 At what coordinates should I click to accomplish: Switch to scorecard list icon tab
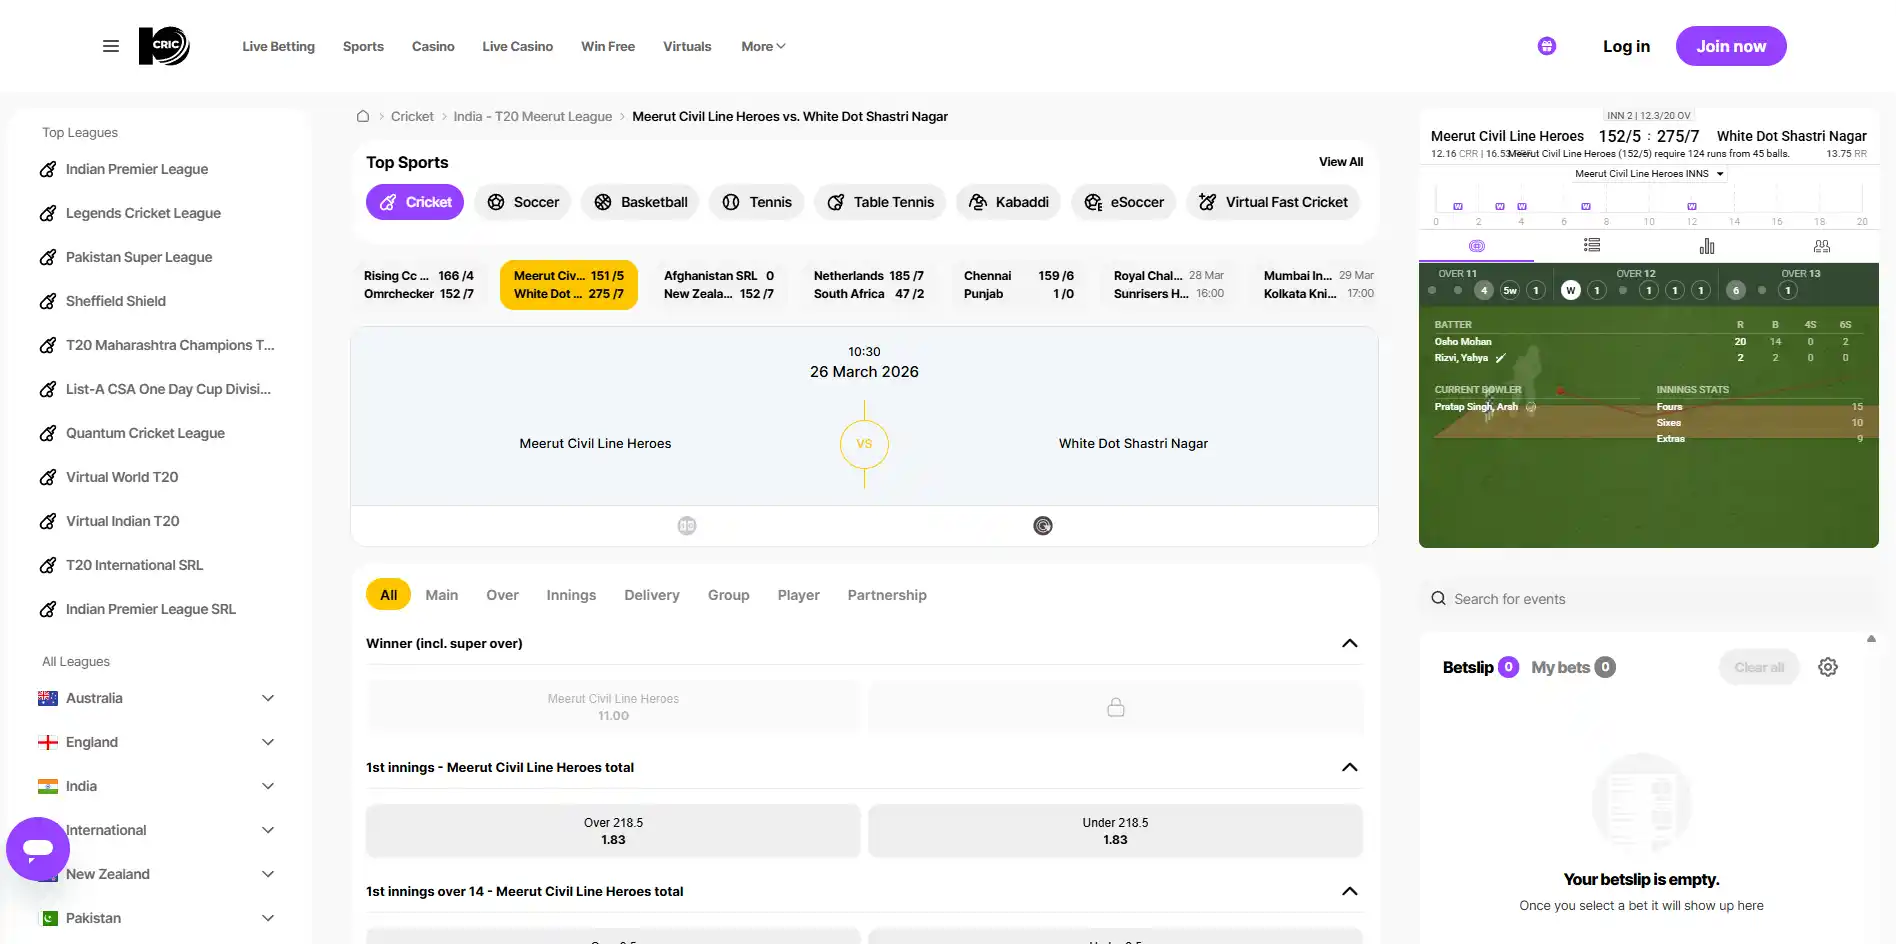[1592, 245]
